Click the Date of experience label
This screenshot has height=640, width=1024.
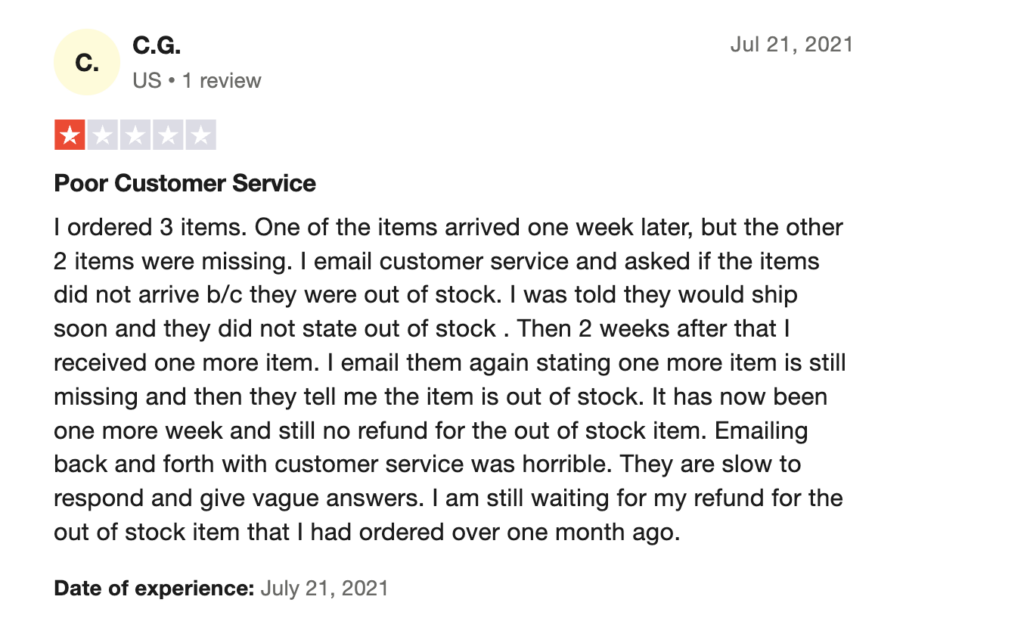(x=154, y=588)
